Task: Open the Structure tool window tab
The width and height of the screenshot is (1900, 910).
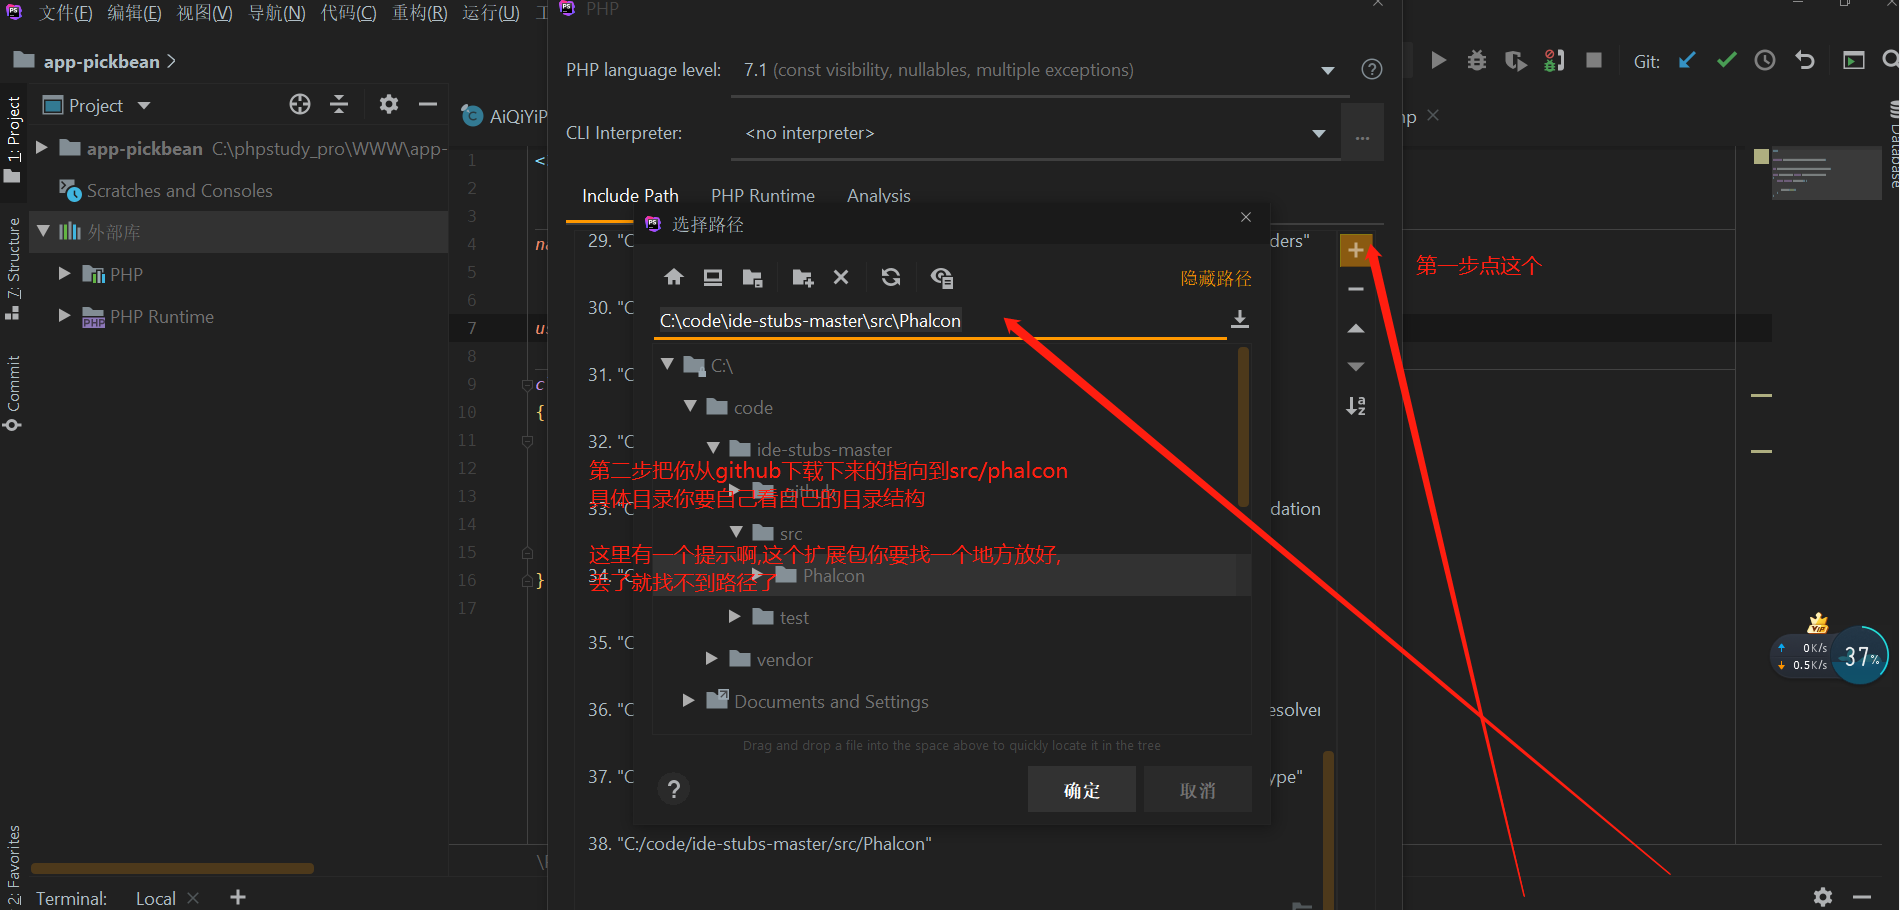Action: (13, 268)
